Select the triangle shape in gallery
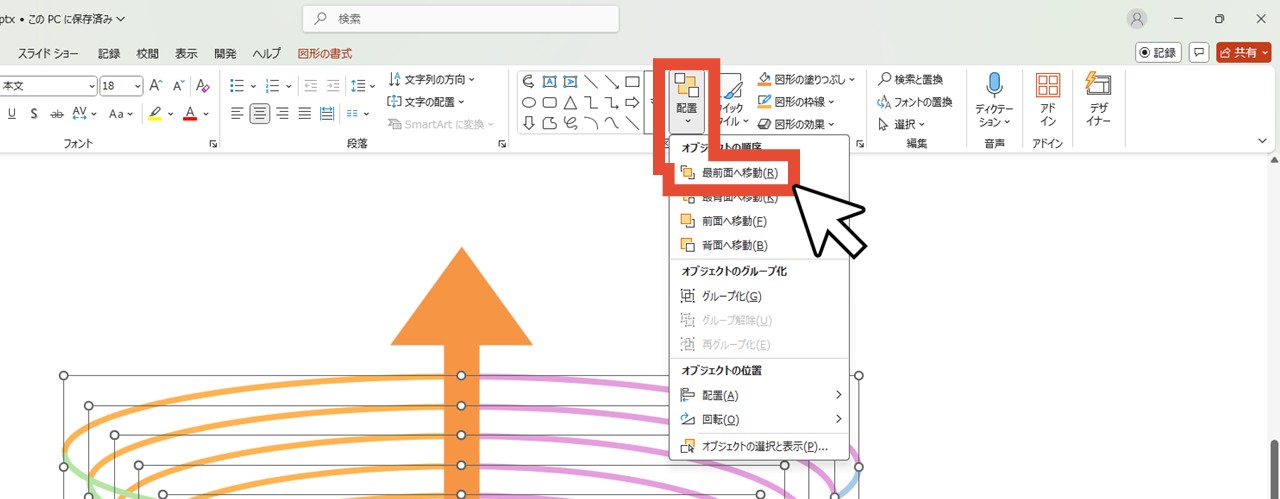1280x499 pixels. [x=570, y=103]
